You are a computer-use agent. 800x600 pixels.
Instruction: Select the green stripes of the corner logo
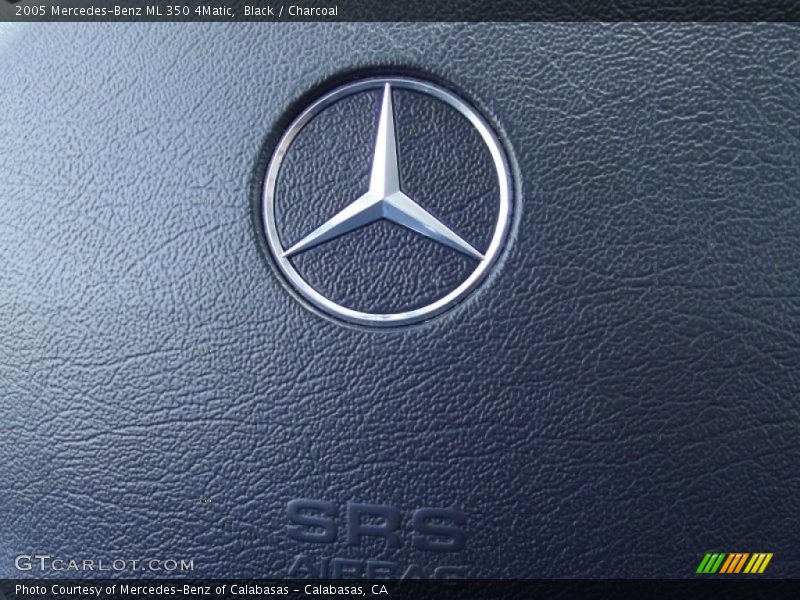click(709, 563)
